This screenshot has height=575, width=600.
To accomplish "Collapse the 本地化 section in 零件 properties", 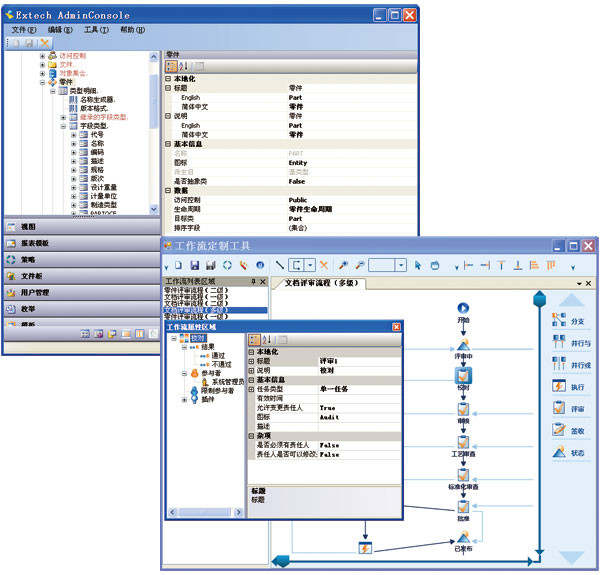I will pos(168,79).
